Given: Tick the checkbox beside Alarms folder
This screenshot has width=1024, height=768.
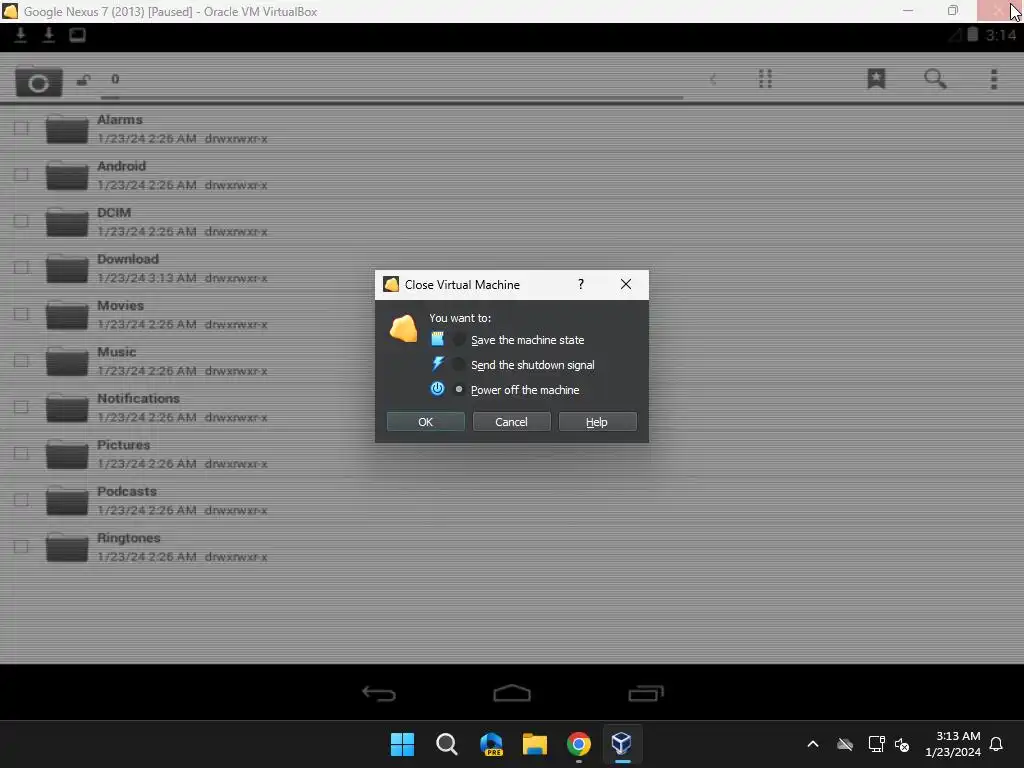Looking at the screenshot, I should point(21,128).
